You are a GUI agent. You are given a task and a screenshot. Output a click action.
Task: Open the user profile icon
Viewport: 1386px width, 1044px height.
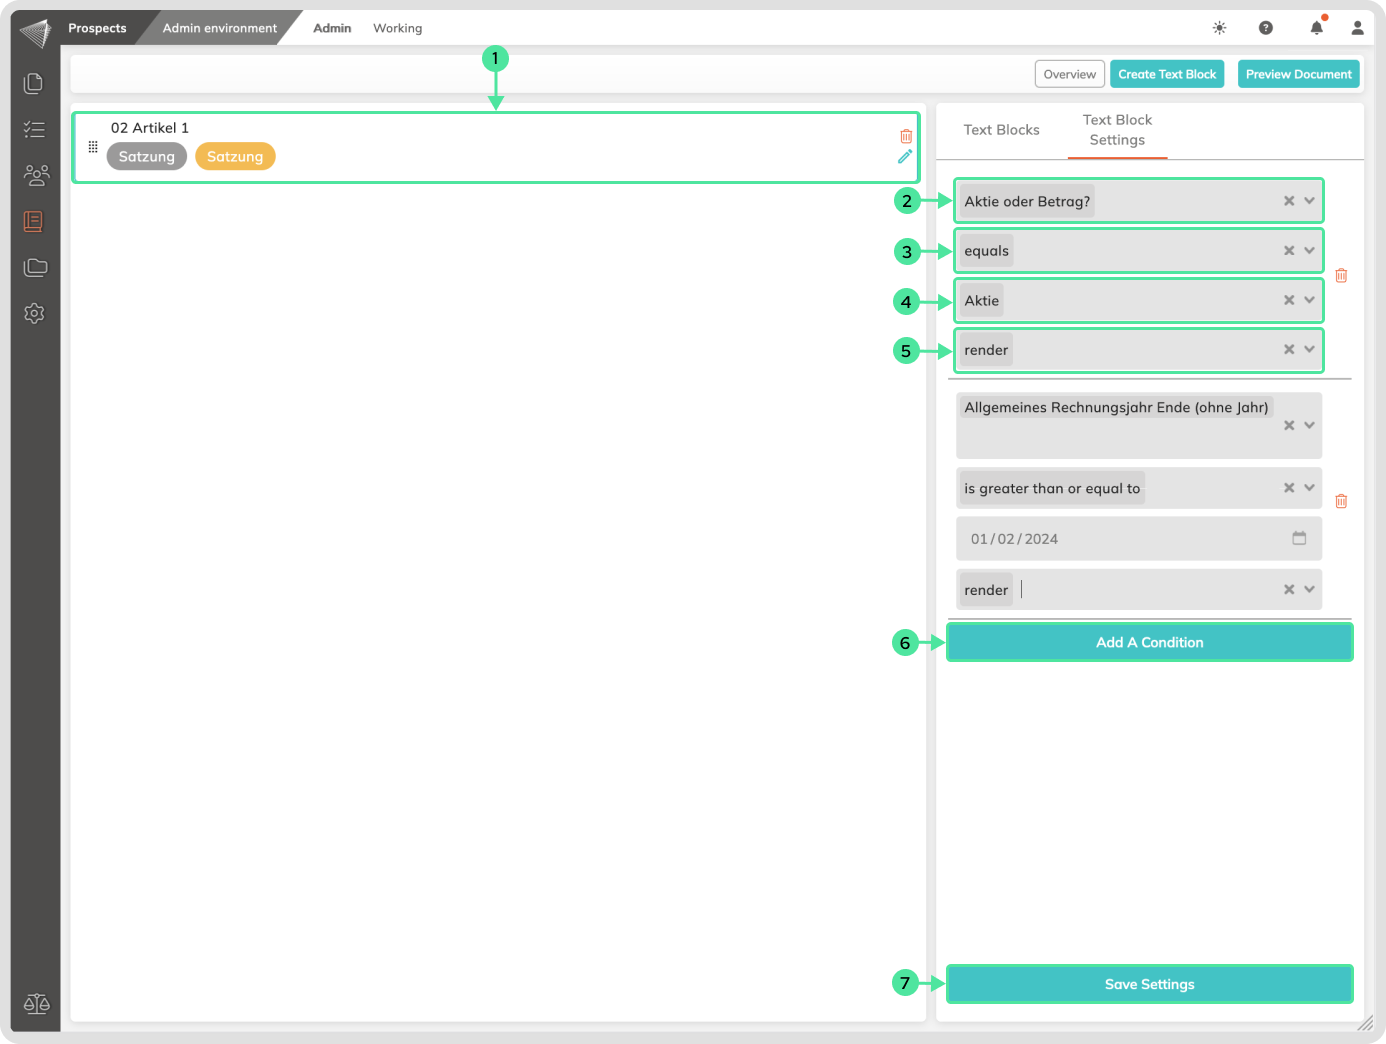1357,28
